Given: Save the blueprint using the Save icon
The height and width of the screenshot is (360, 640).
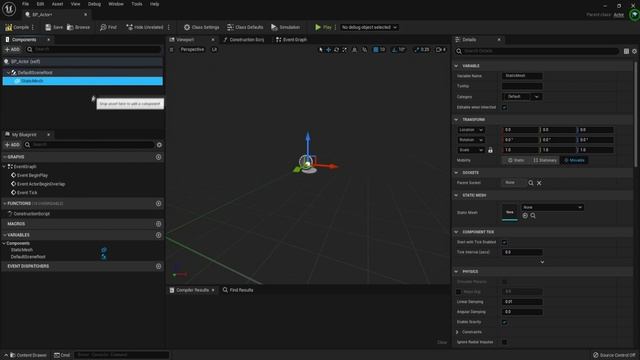Looking at the screenshot, I should coord(48,27).
